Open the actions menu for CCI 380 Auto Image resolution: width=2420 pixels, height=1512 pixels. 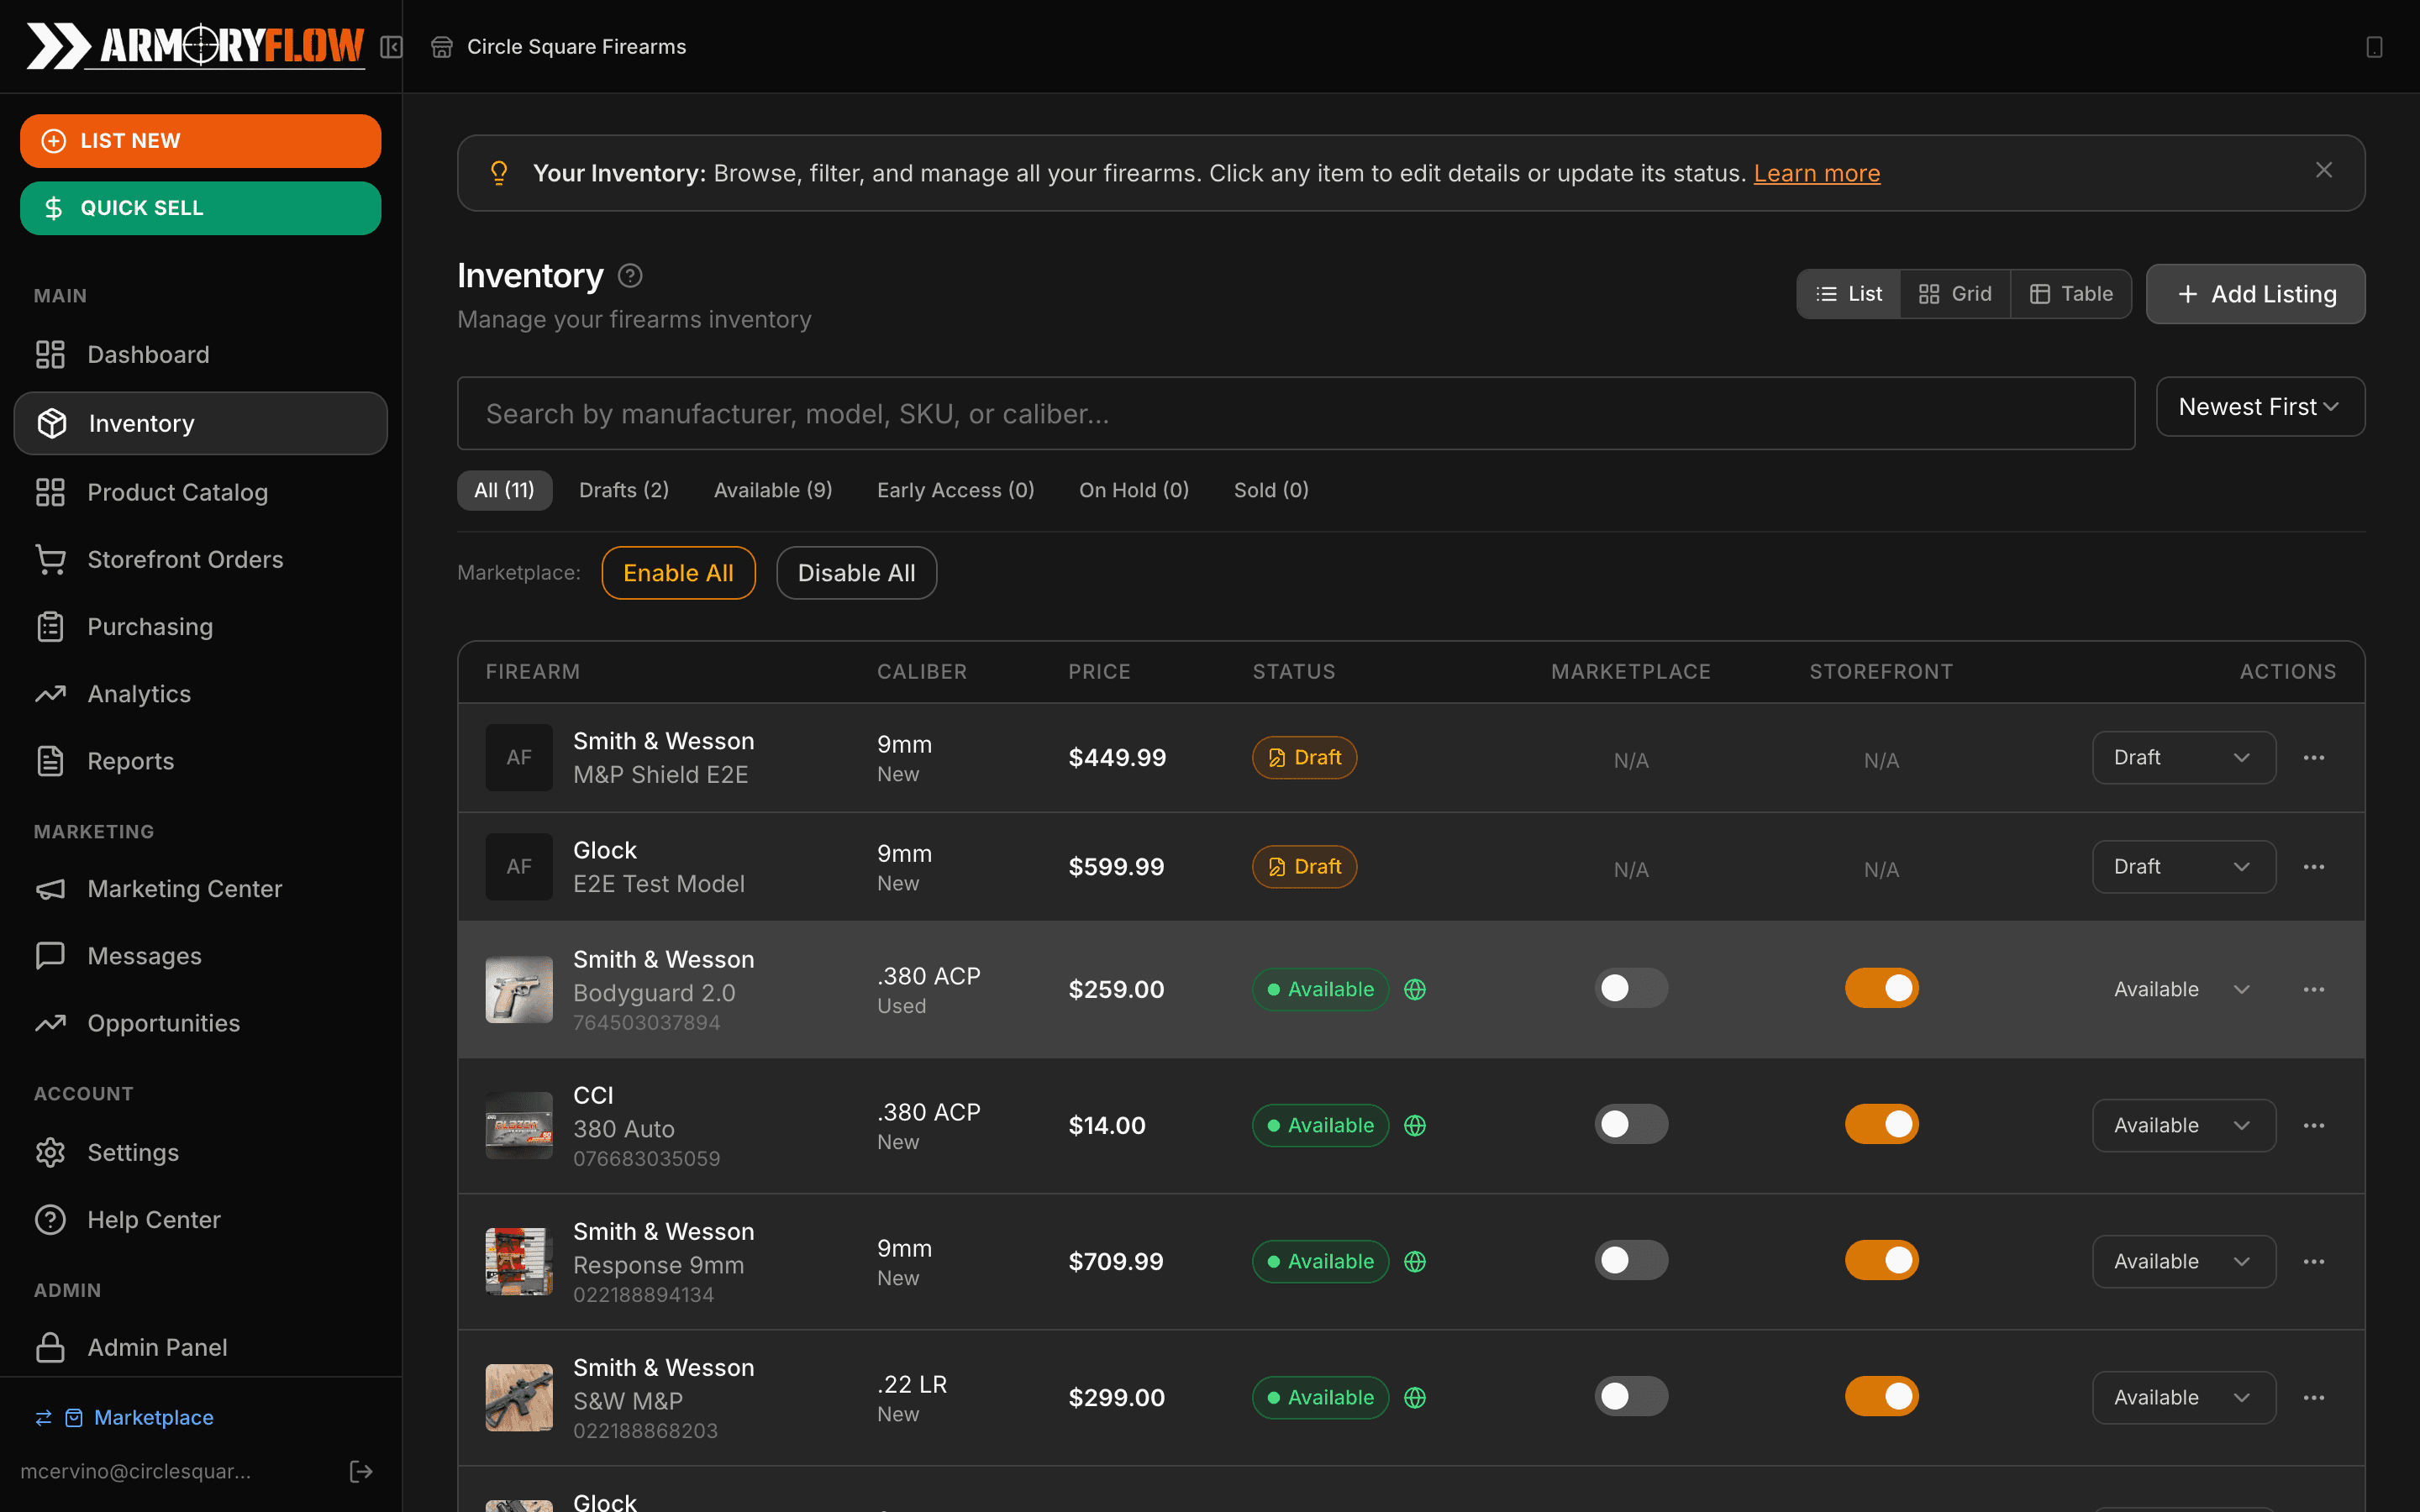2316,1124
